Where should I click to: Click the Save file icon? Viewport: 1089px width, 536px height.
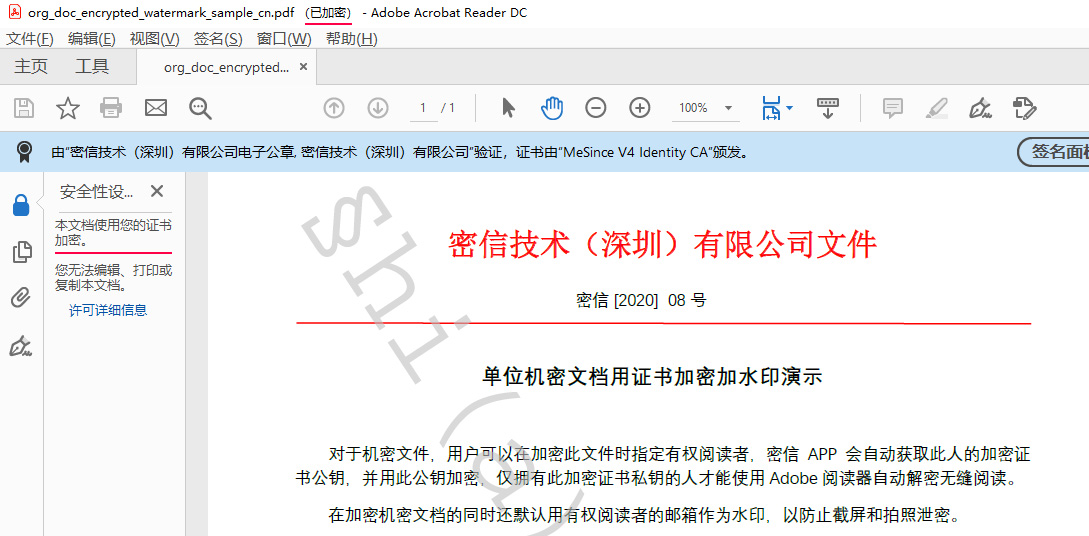click(24, 108)
